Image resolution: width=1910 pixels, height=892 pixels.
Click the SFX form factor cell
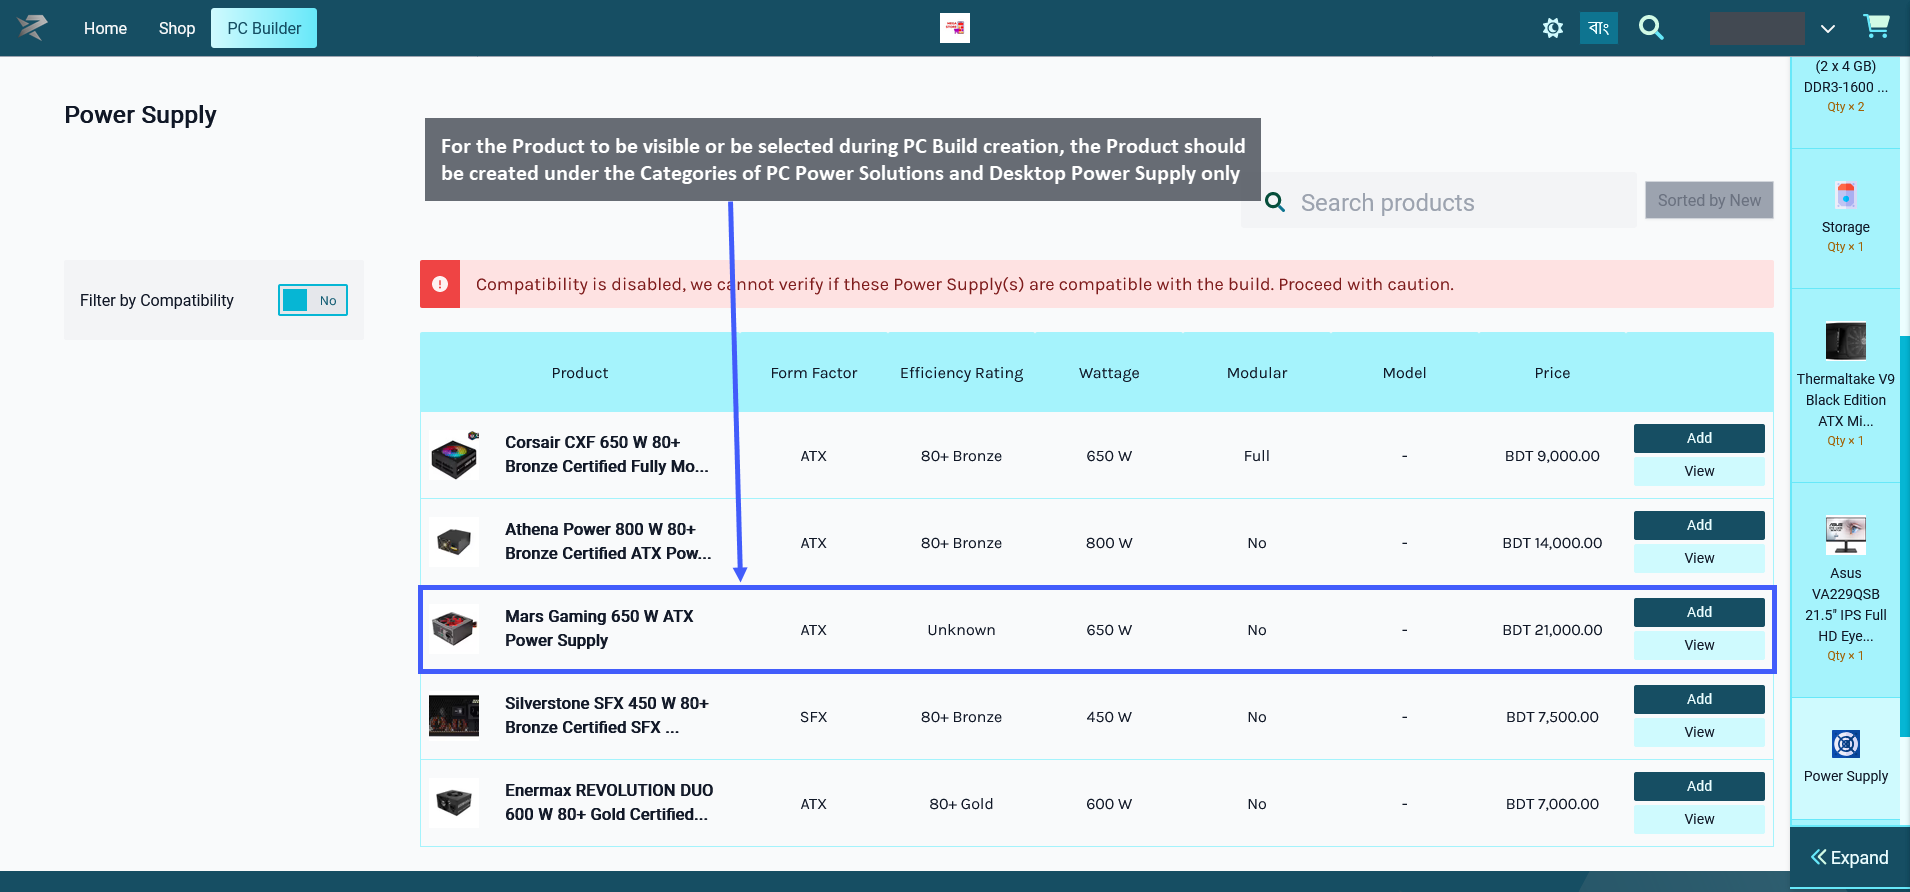point(813,717)
